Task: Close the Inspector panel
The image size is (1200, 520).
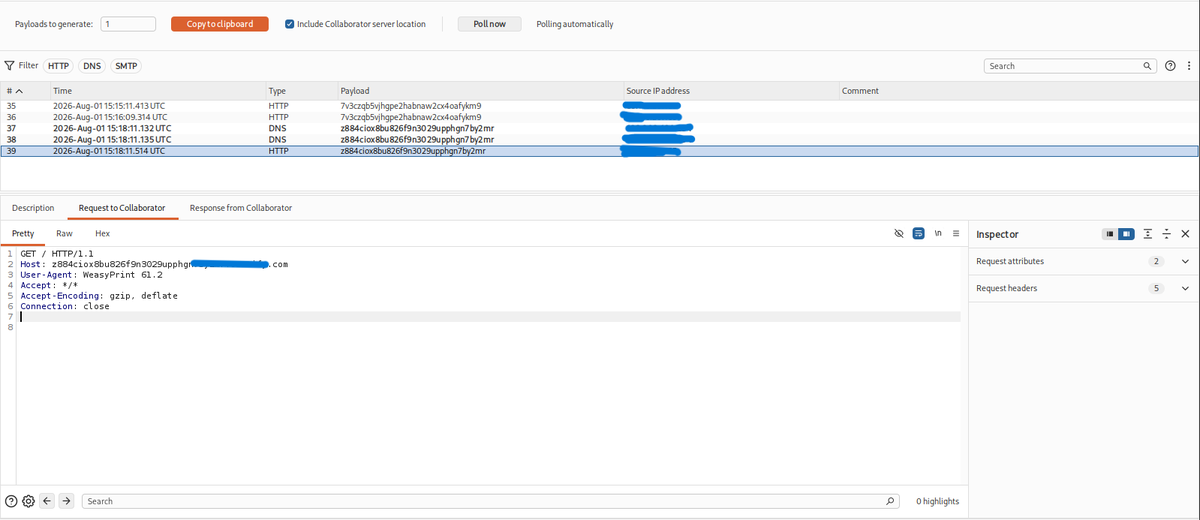Action: 1185,234
